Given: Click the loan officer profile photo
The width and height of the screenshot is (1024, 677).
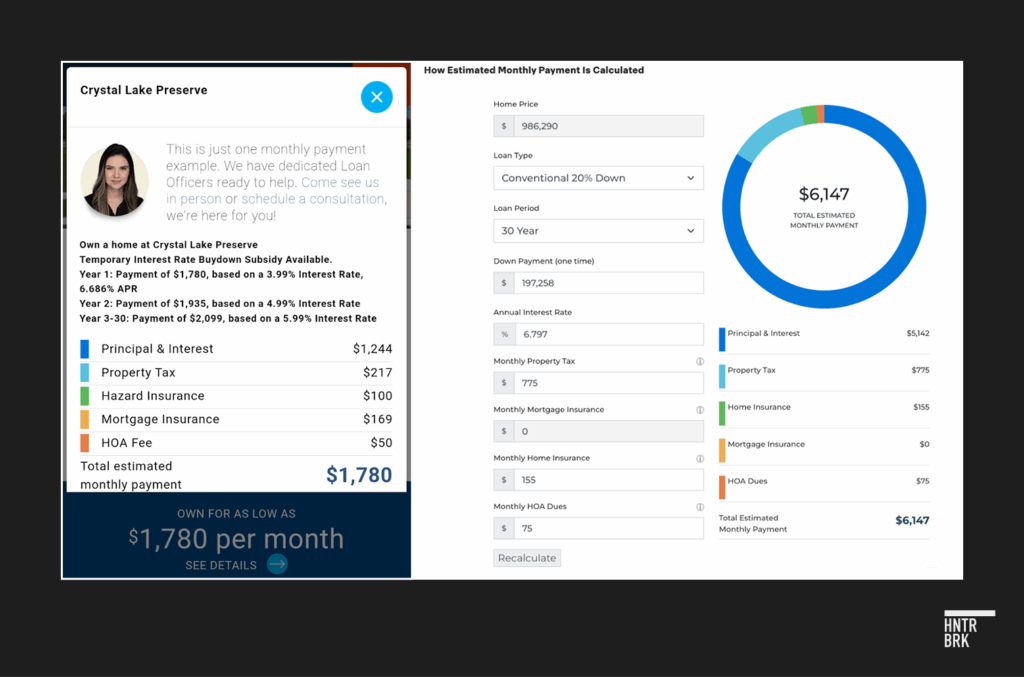Looking at the screenshot, I should (x=115, y=180).
